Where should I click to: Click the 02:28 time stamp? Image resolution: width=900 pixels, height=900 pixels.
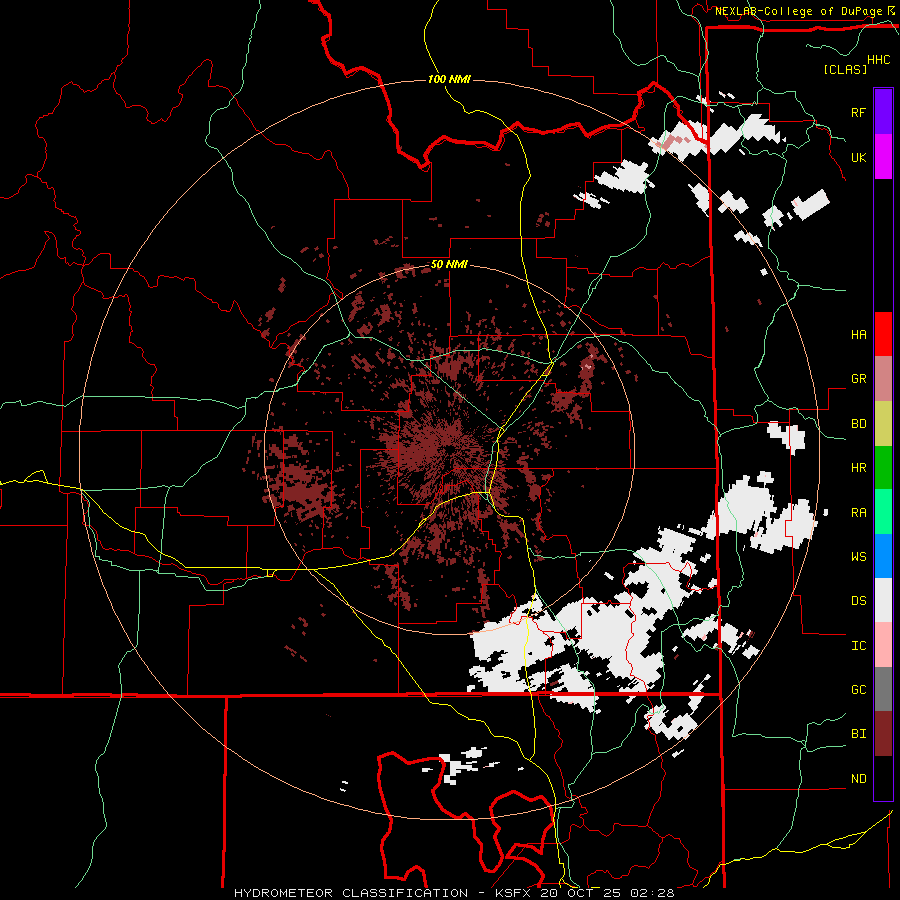point(652,893)
